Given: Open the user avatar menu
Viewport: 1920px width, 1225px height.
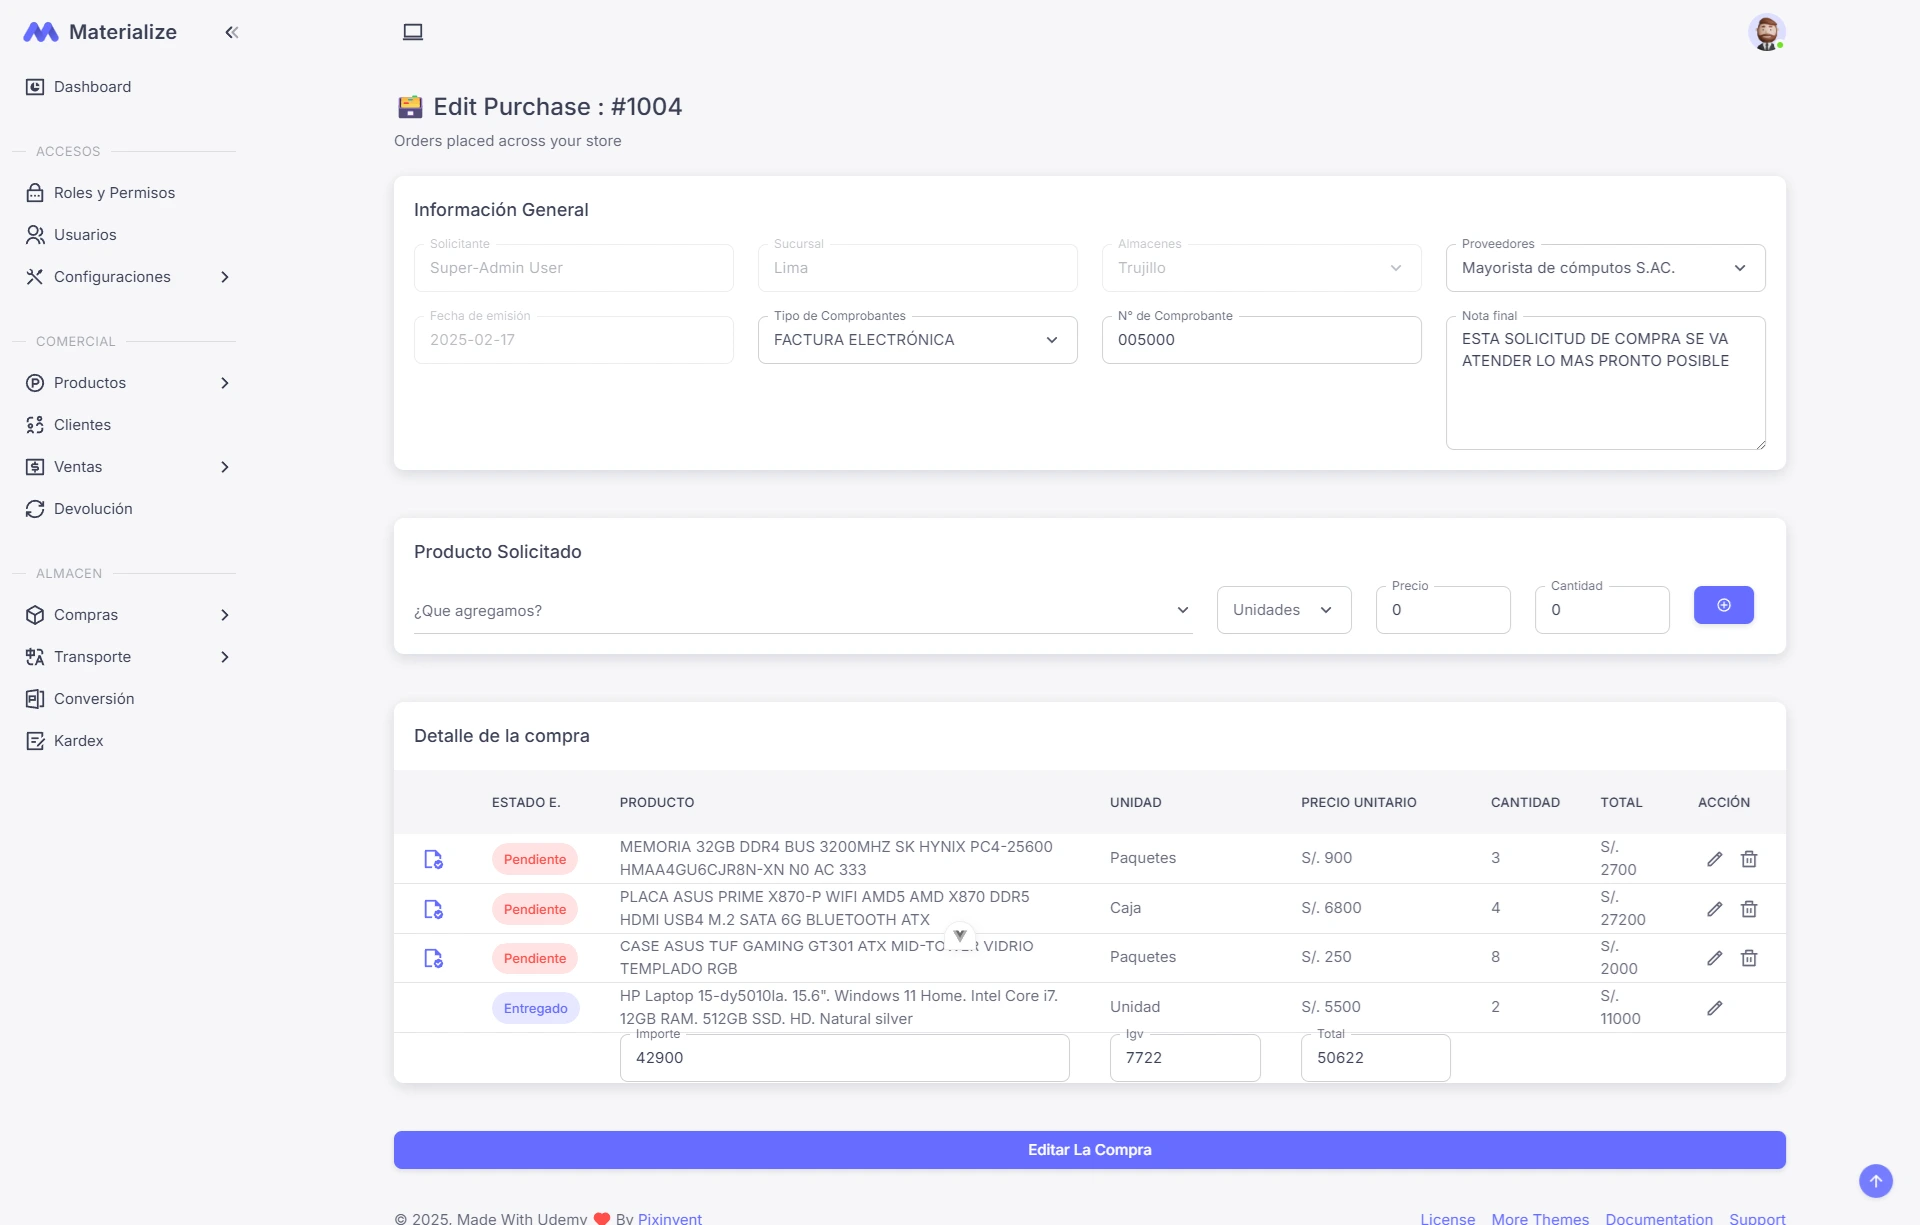Looking at the screenshot, I should click(1766, 32).
